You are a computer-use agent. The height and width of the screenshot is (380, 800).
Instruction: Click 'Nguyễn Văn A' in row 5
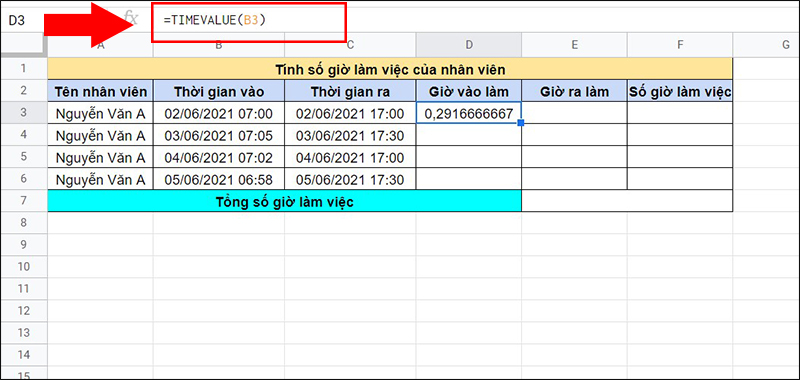tap(101, 157)
